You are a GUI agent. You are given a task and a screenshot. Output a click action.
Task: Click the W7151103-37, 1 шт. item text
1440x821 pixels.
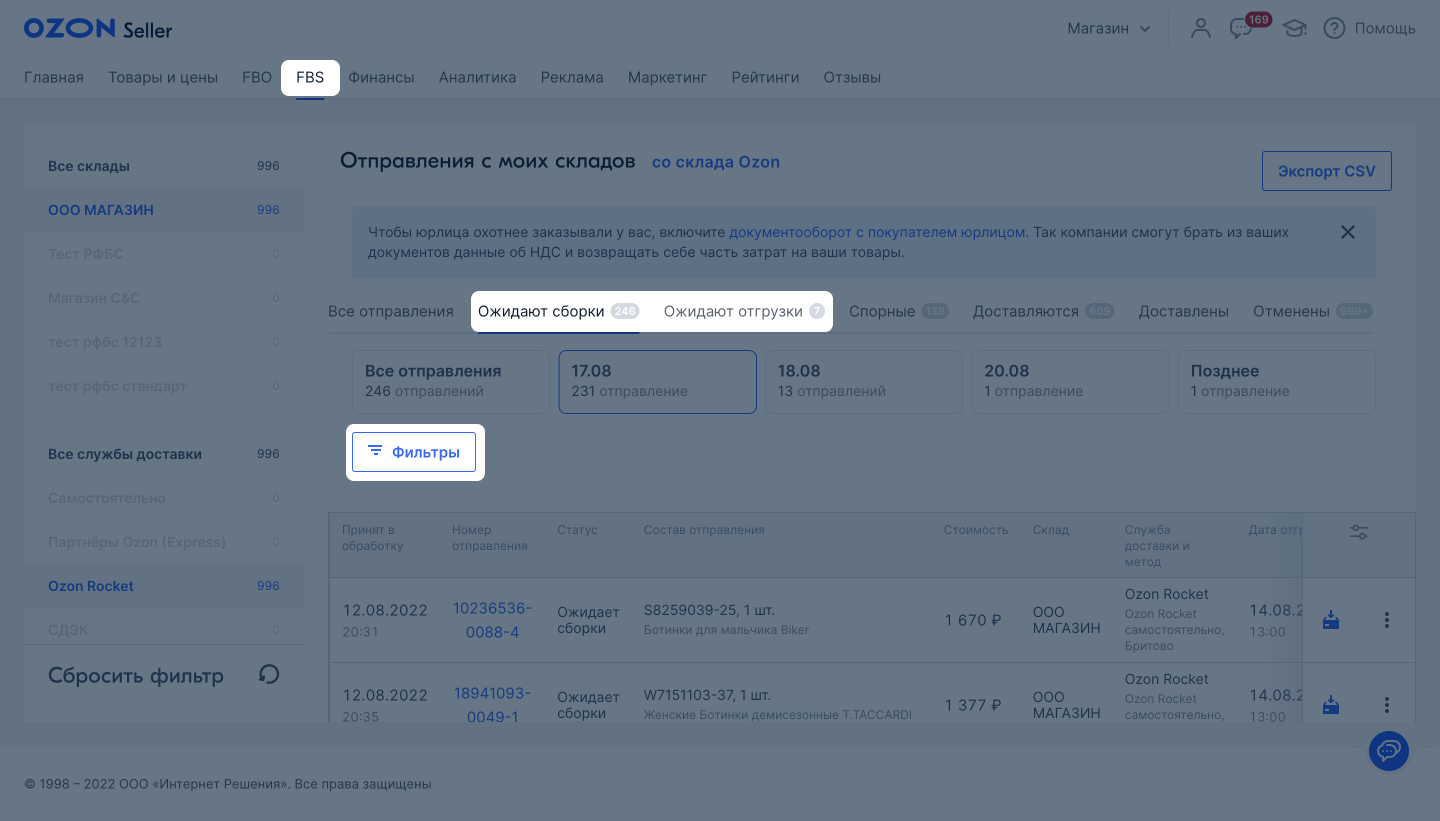click(x=709, y=695)
